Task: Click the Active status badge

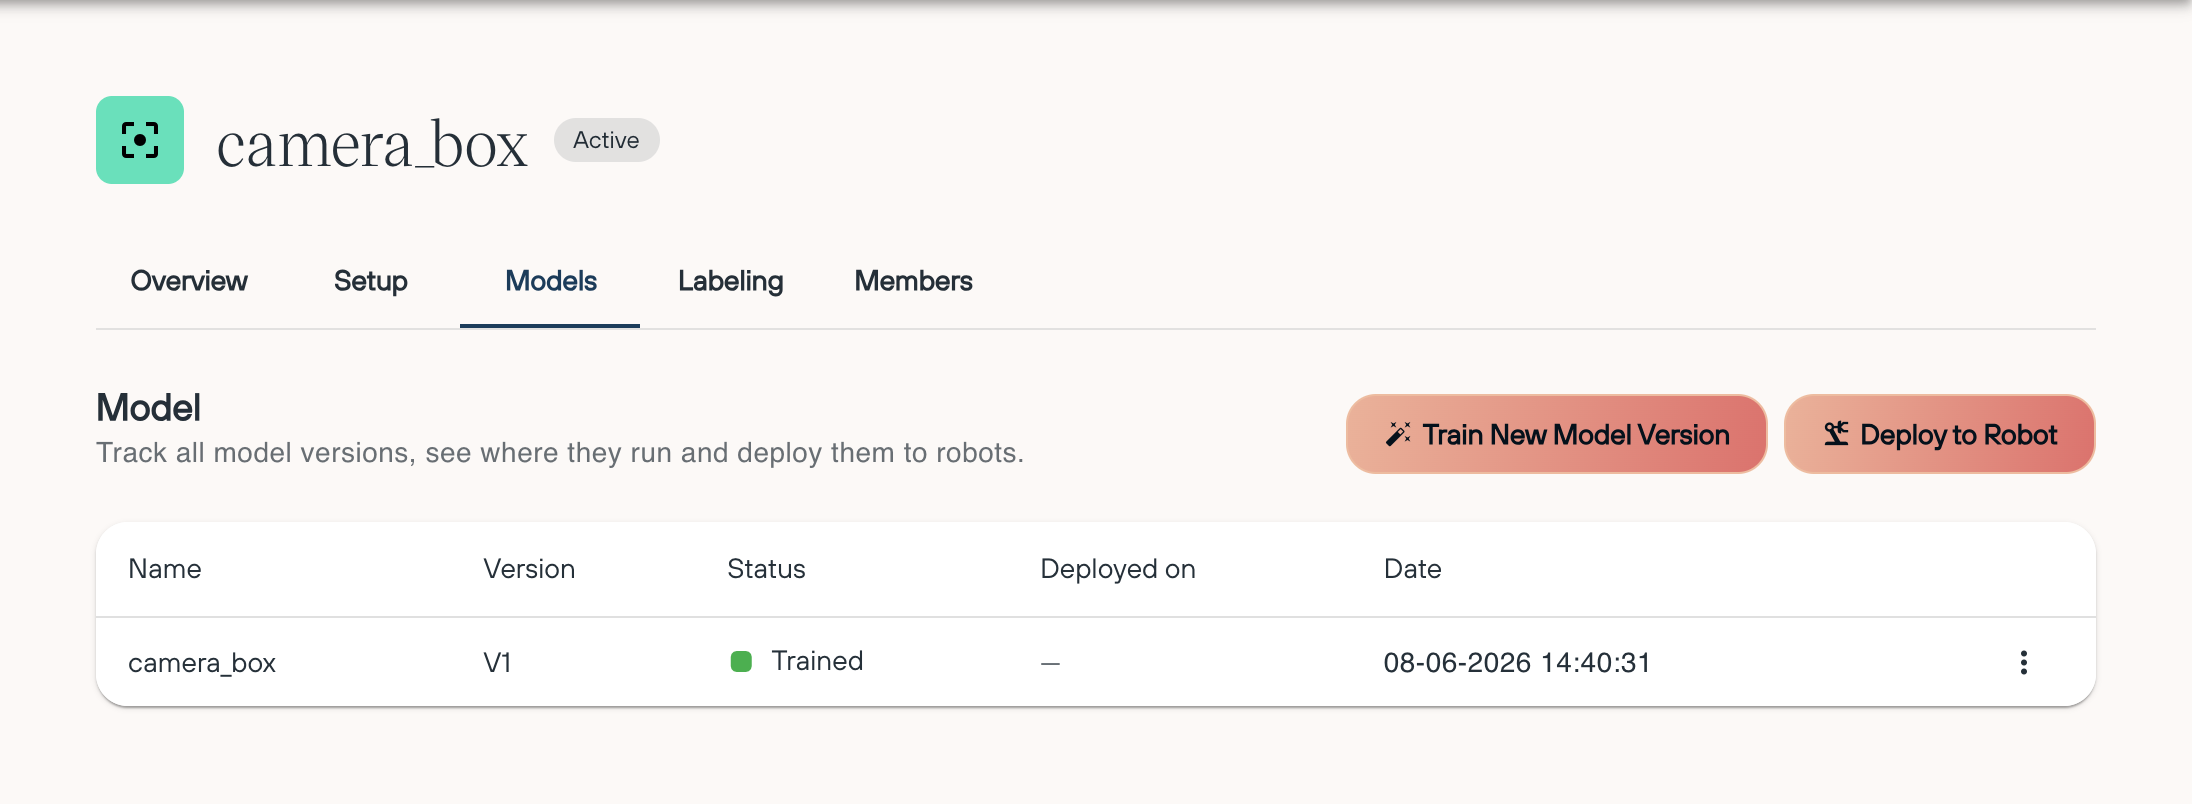Action: 606,140
